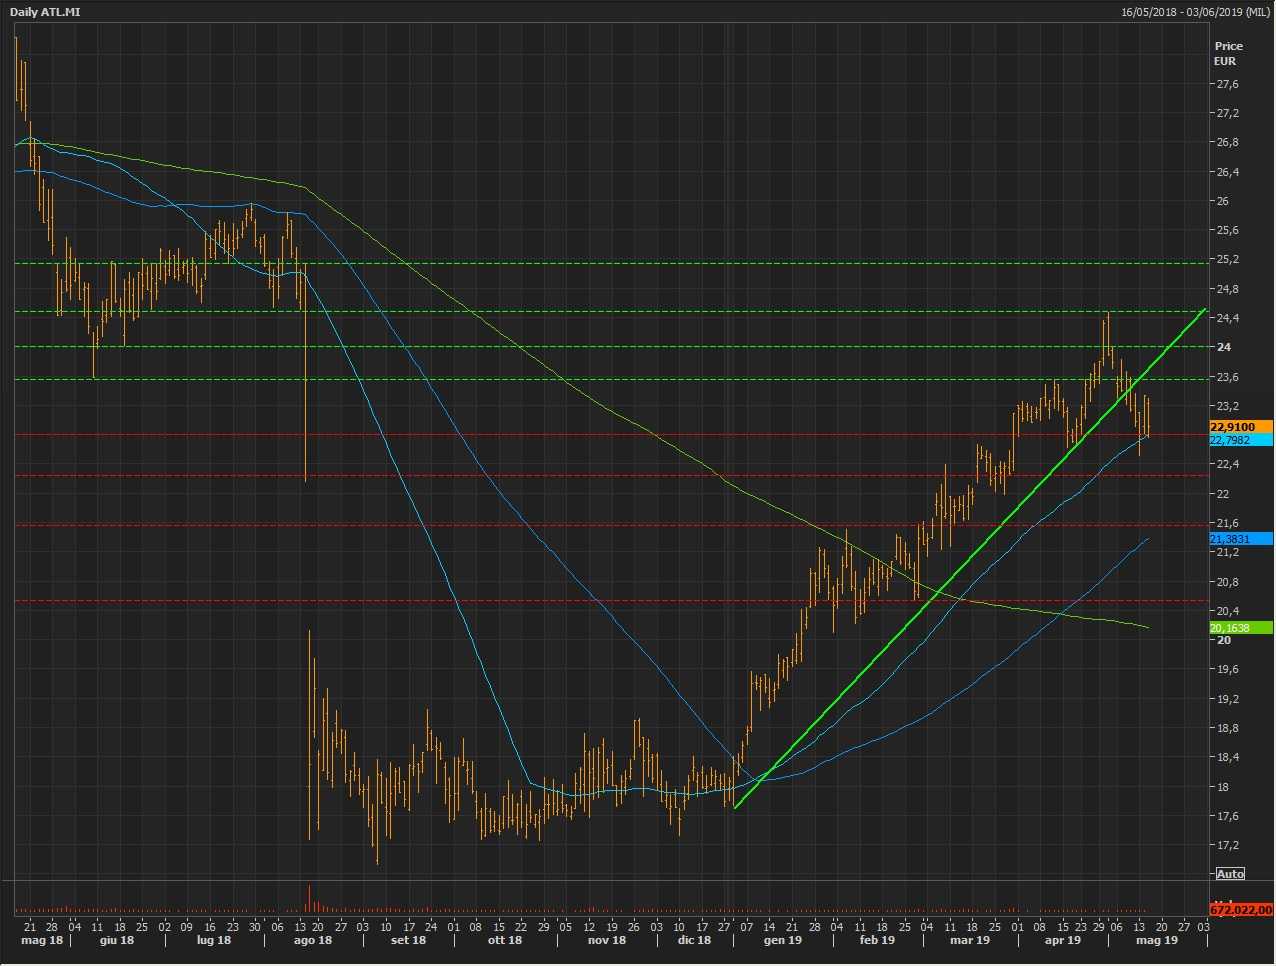Select the 'gen 19' month on time axis
This screenshot has width=1276, height=966.
click(x=782, y=940)
